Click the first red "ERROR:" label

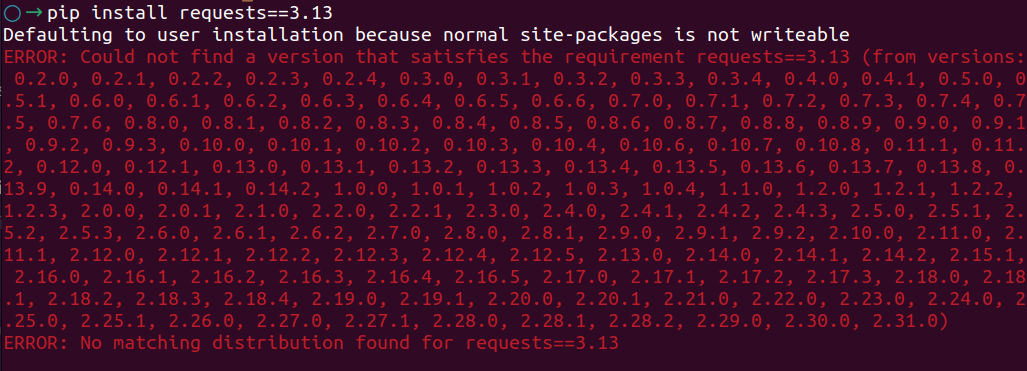36,57
